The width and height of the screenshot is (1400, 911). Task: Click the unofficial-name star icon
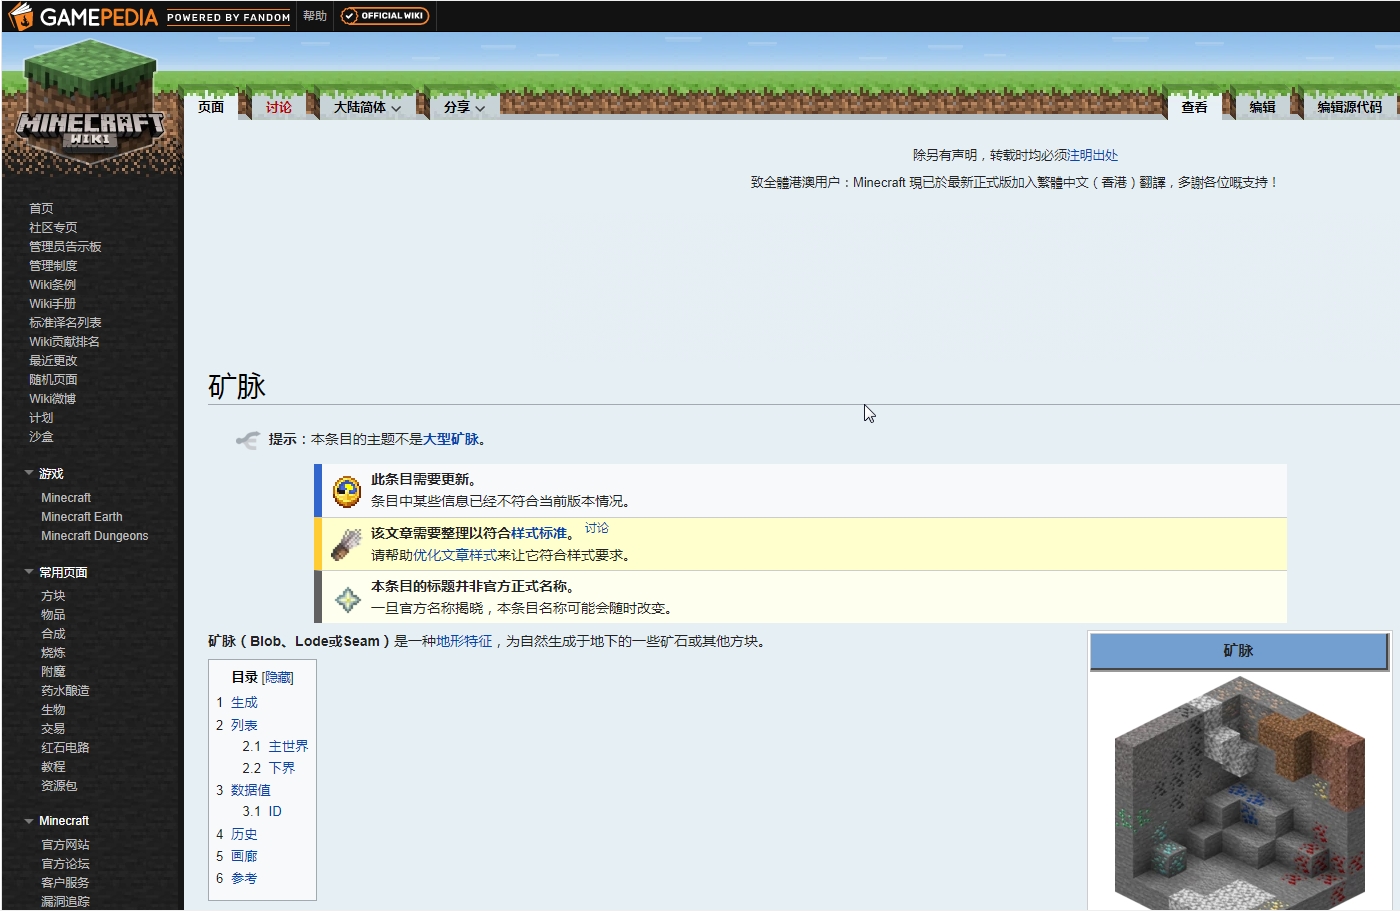click(347, 598)
